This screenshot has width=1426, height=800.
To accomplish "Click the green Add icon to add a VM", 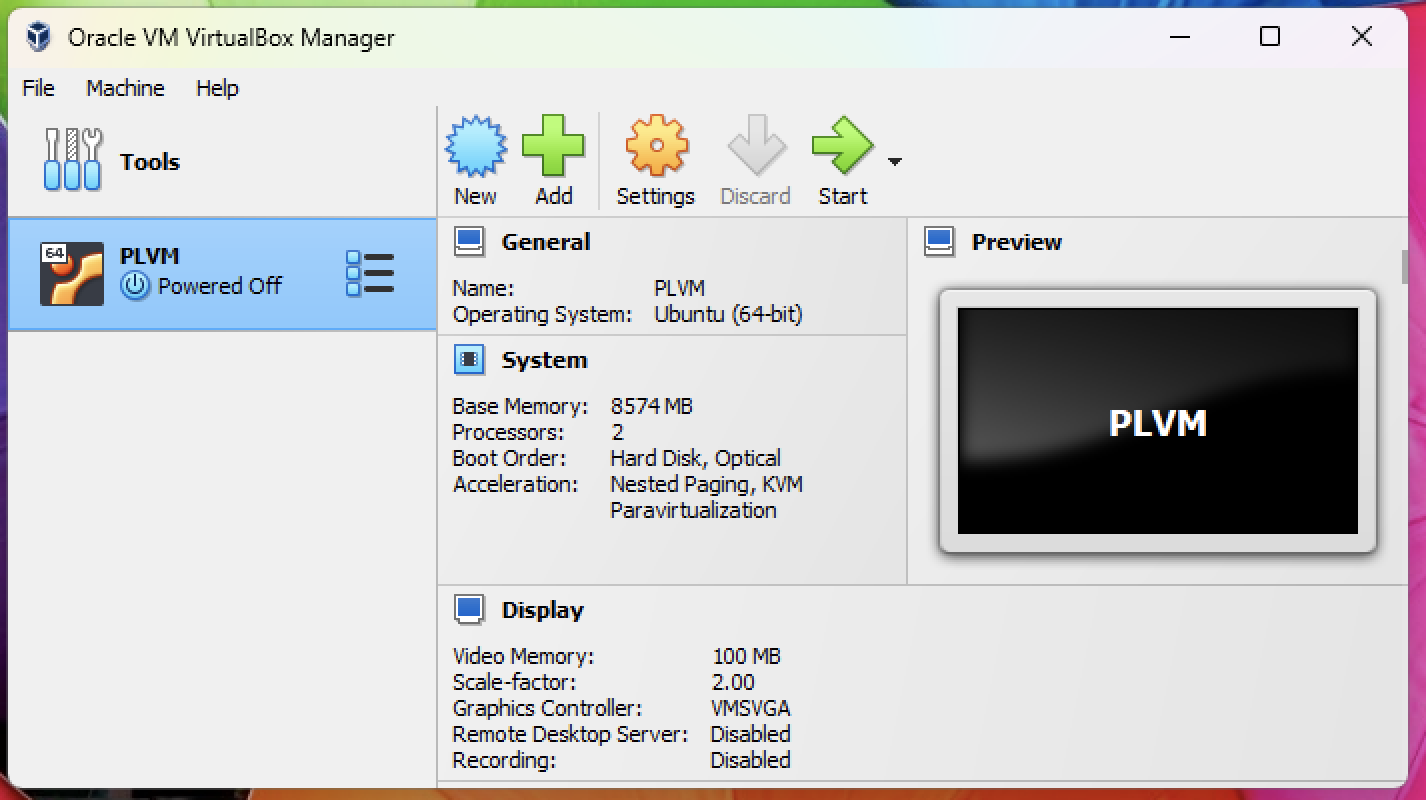I will point(555,145).
